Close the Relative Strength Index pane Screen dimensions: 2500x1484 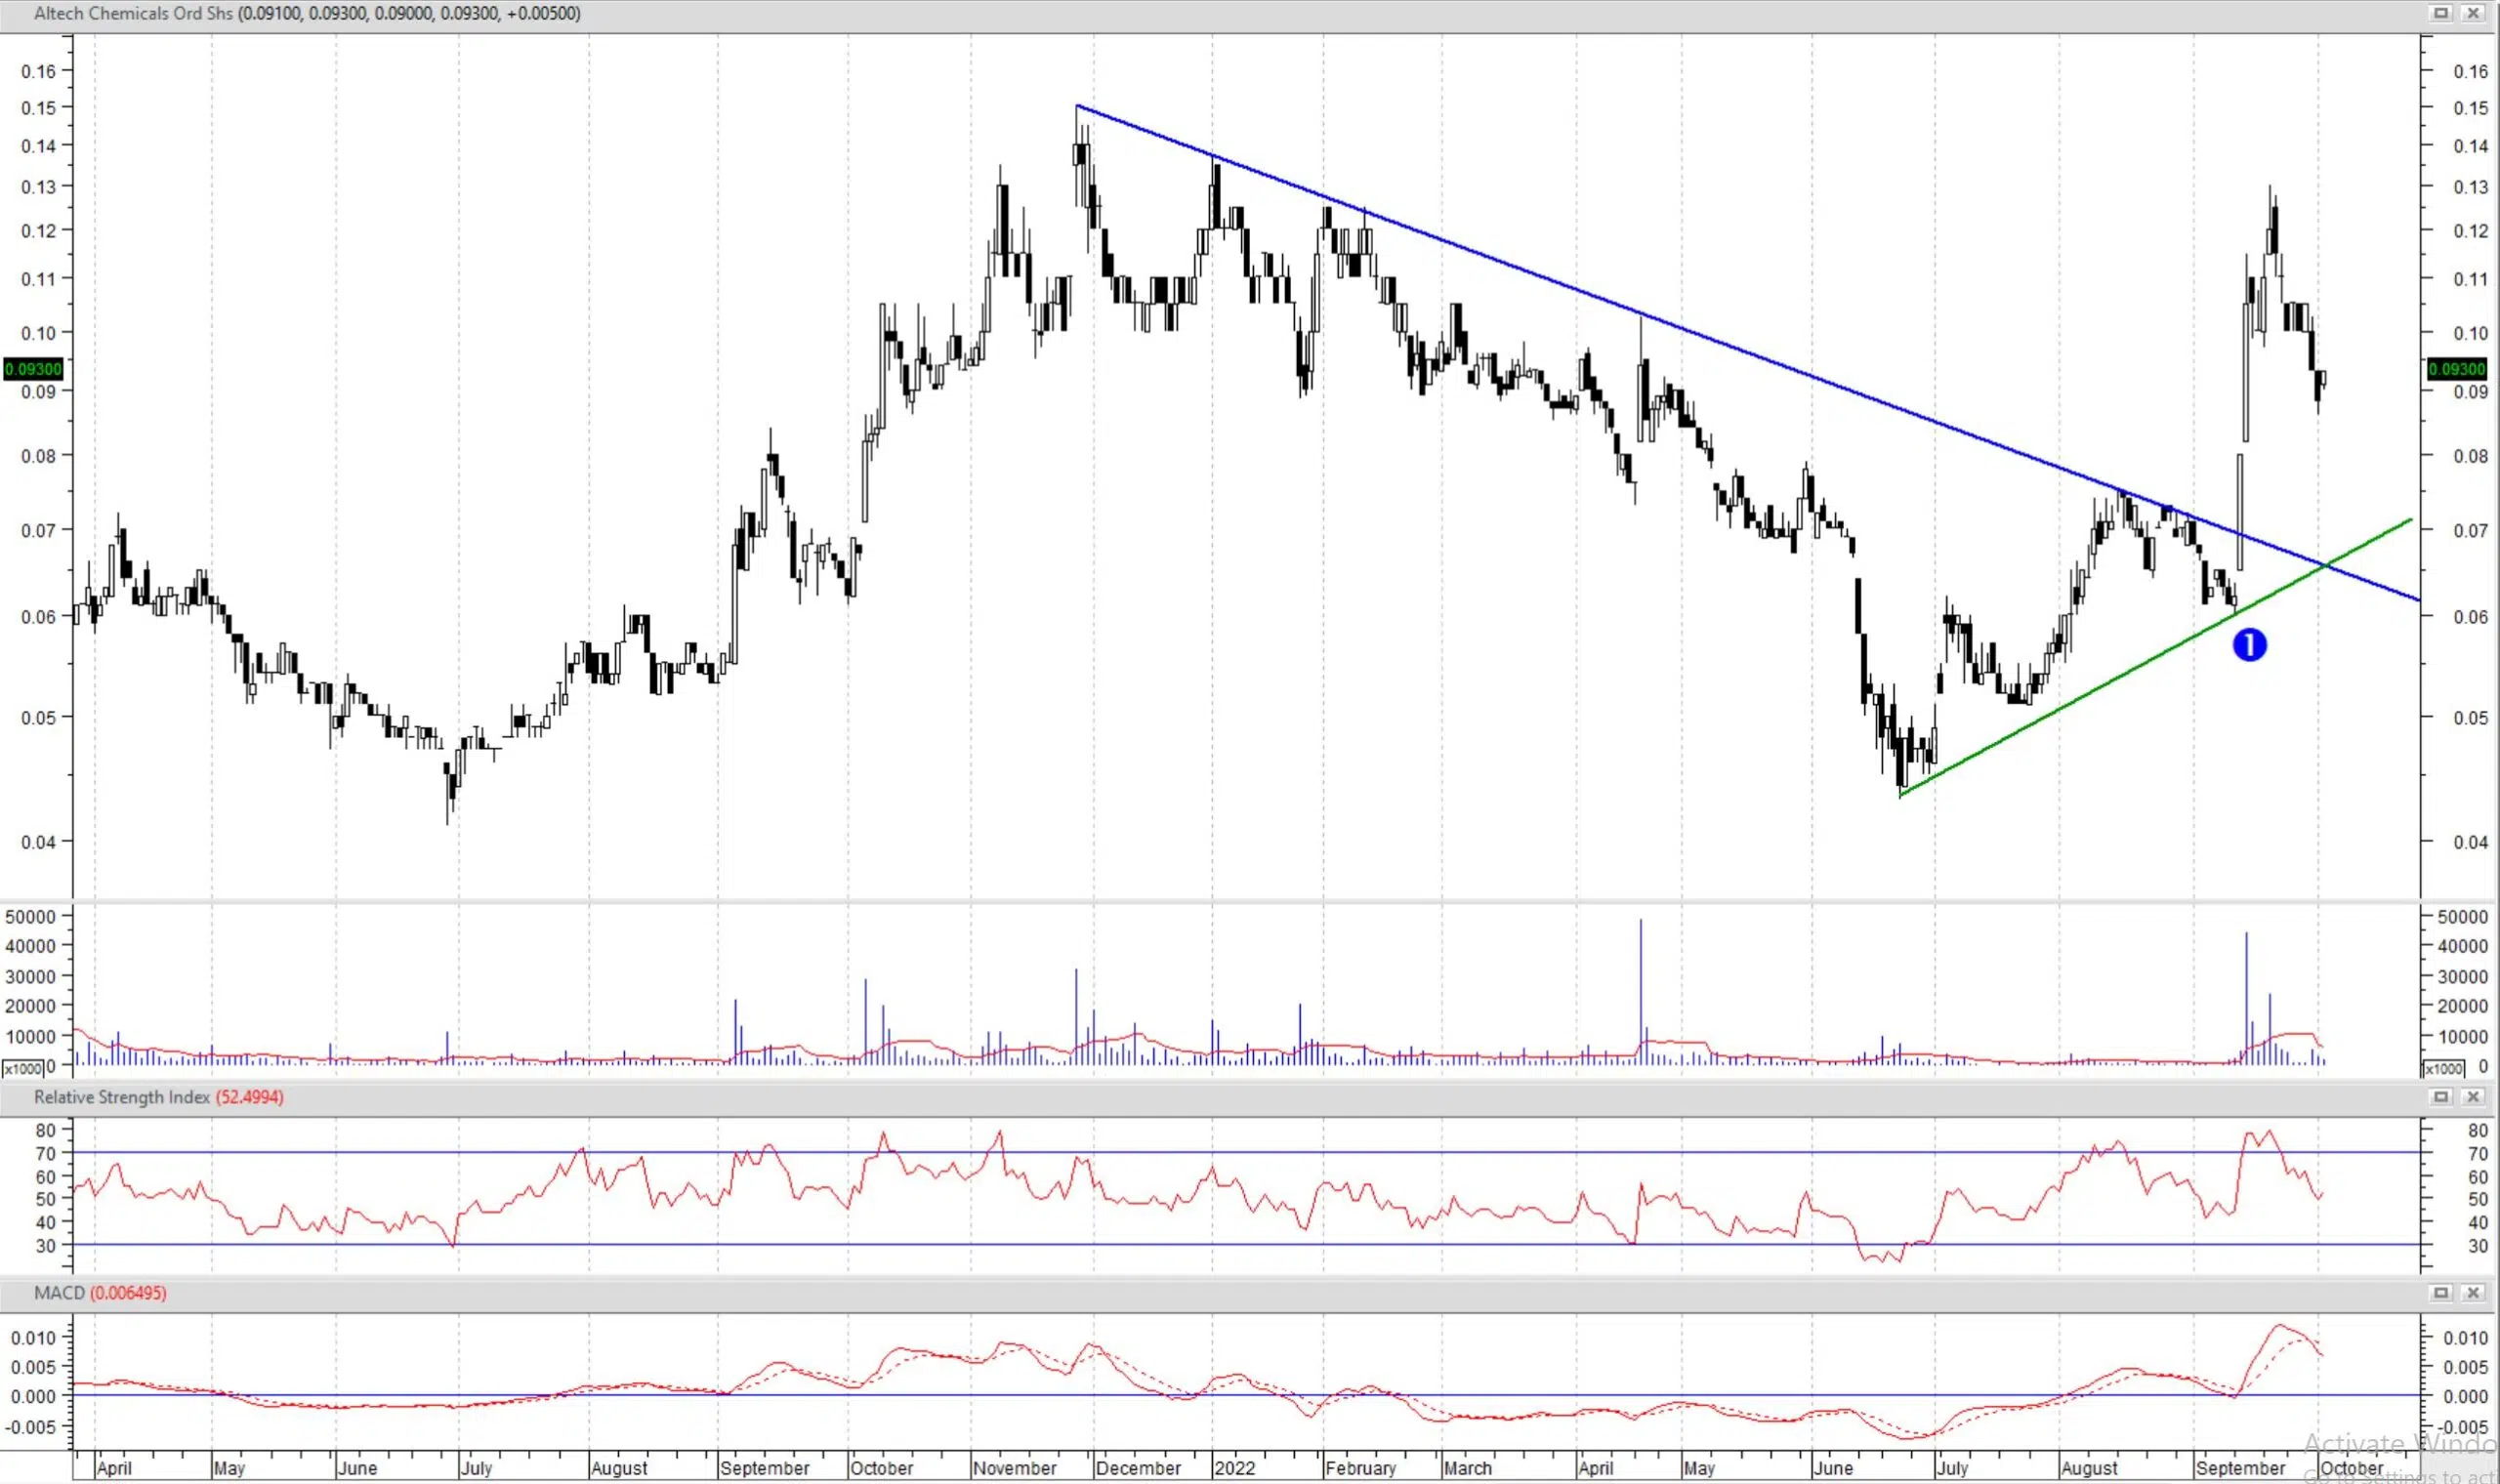pyautogui.click(x=2474, y=1097)
